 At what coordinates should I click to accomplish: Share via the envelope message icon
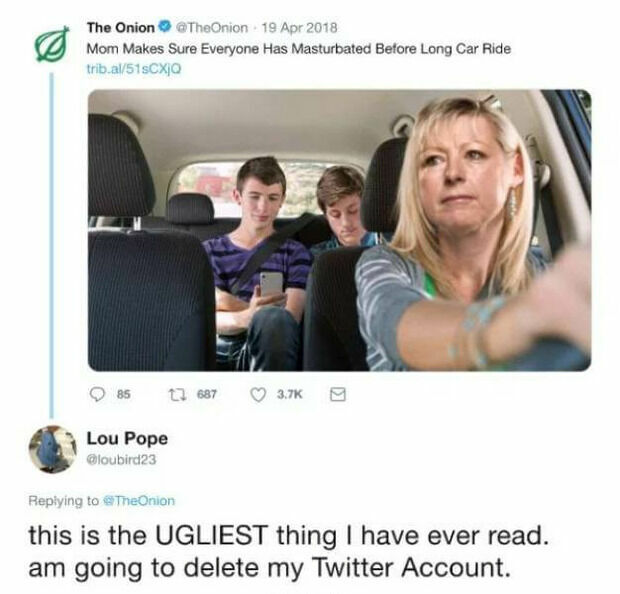[338, 394]
